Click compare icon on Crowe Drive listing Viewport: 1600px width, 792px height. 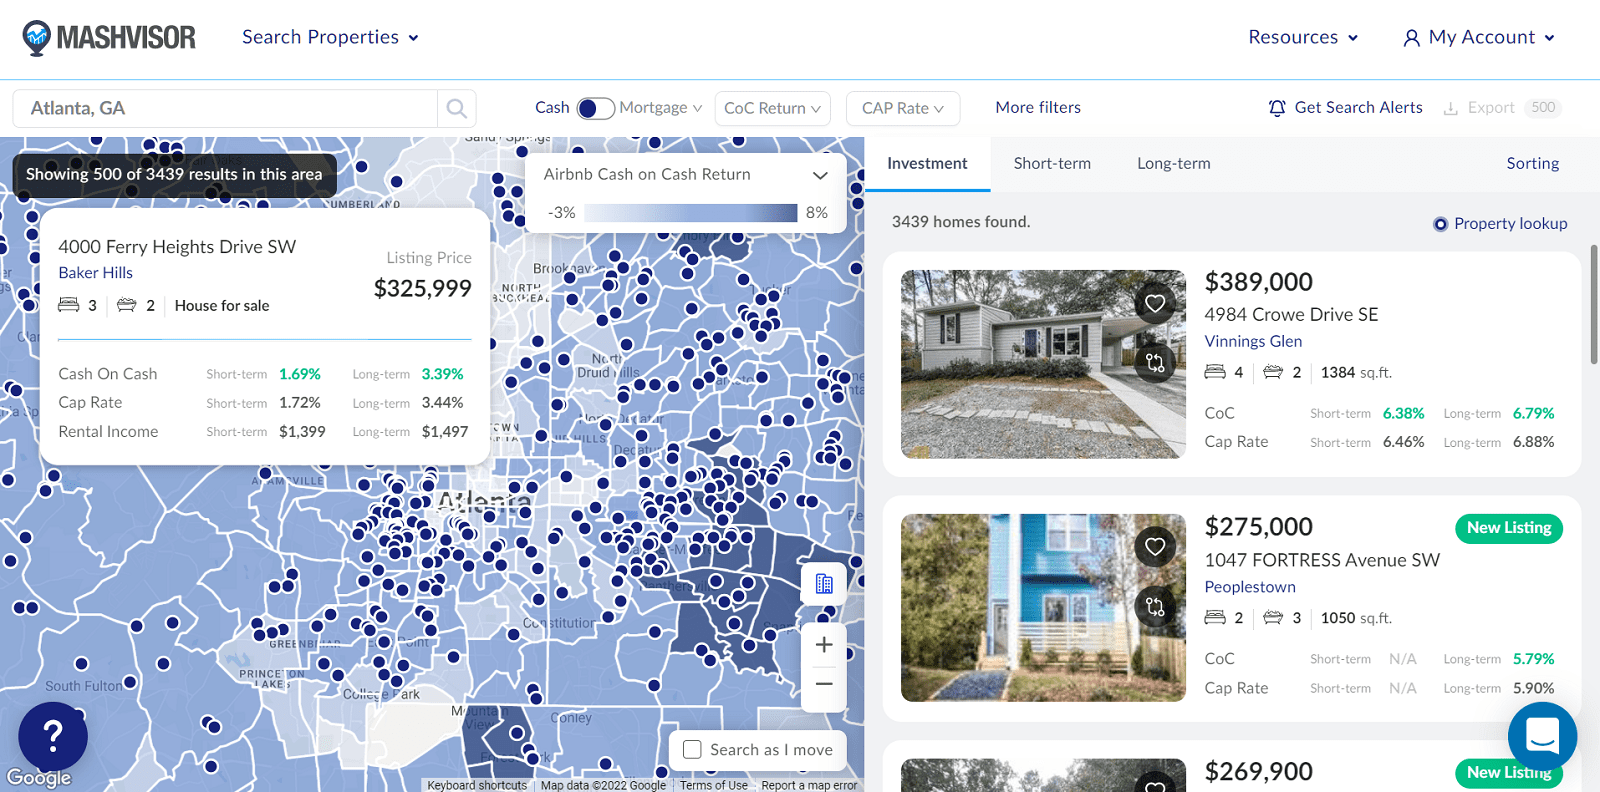tap(1155, 362)
